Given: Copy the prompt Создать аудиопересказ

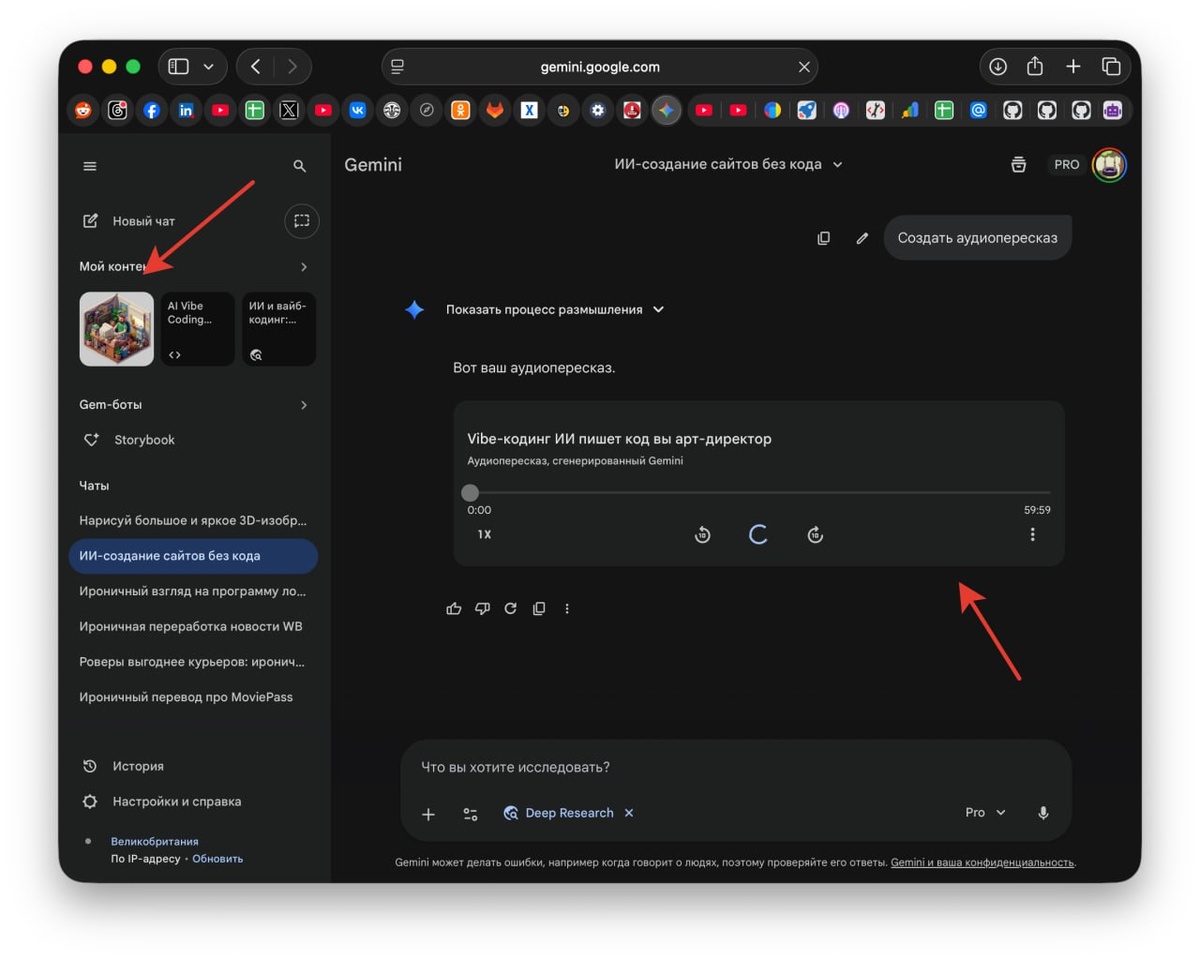Looking at the screenshot, I should click(x=824, y=238).
